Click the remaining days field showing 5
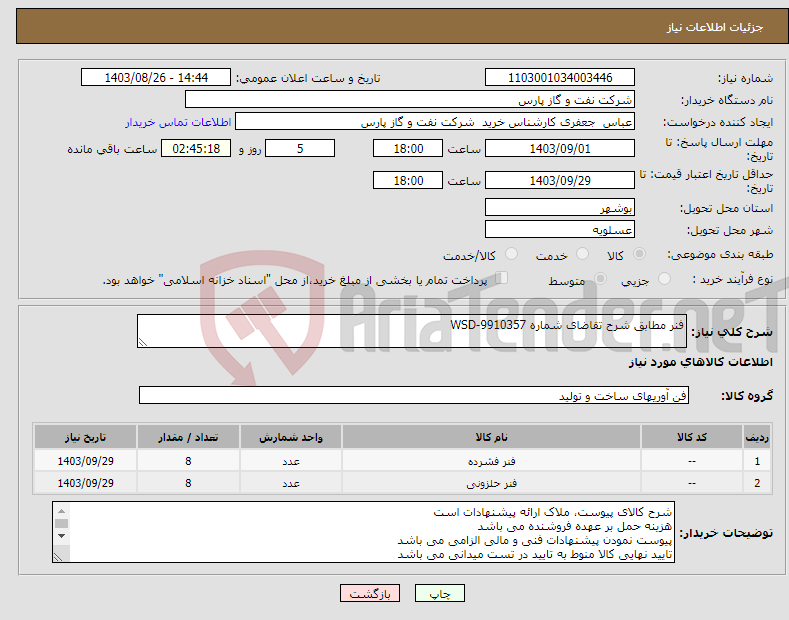The height and width of the screenshot is (620, 789). coord(300,148)
